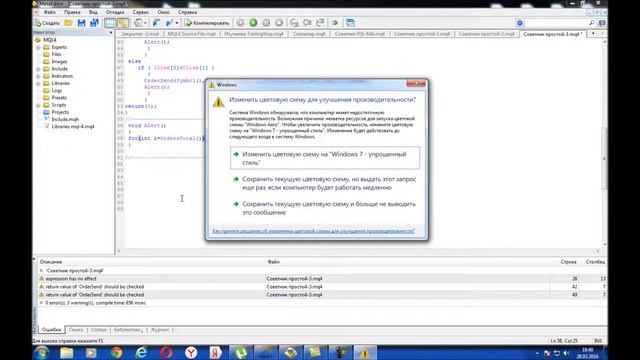
Task: Switch to the Советник простой-2.mq4 tab
Action: tap(486, 34)
